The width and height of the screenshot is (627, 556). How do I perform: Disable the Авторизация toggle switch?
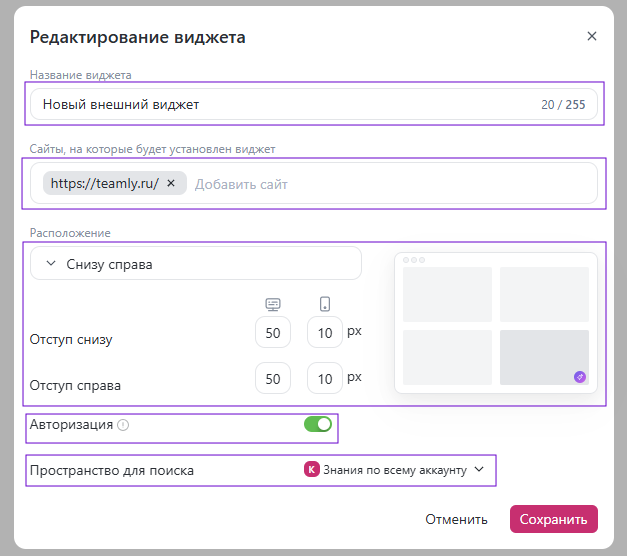pyautogui.click(x=317, y=424)
